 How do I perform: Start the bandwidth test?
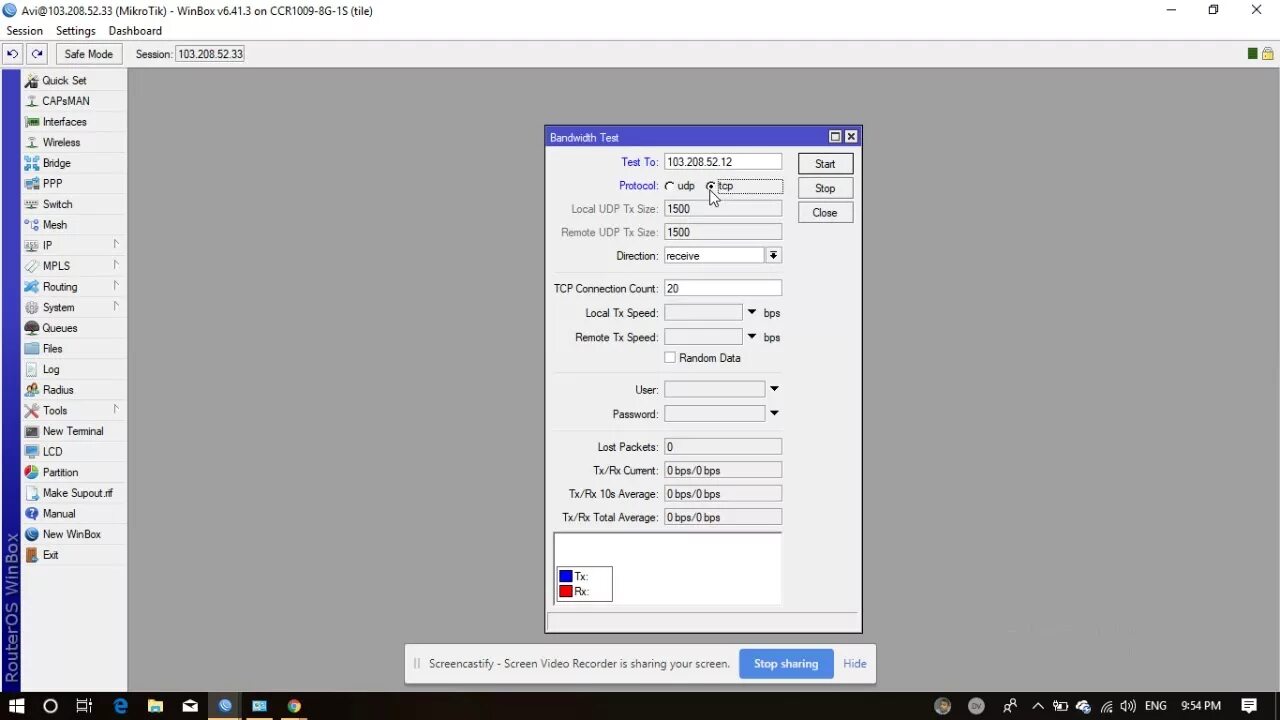825,164
